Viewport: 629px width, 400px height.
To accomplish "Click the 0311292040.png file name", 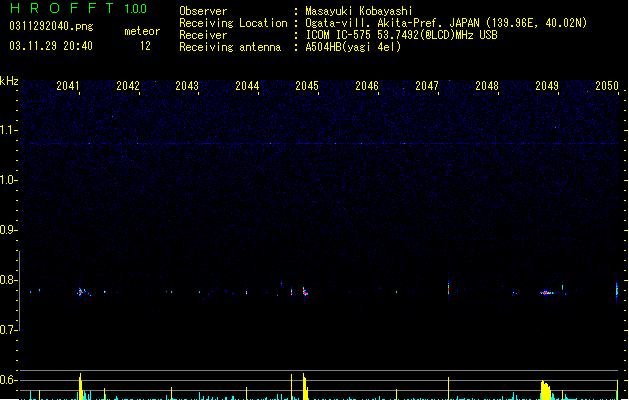I will pos(51,26).
